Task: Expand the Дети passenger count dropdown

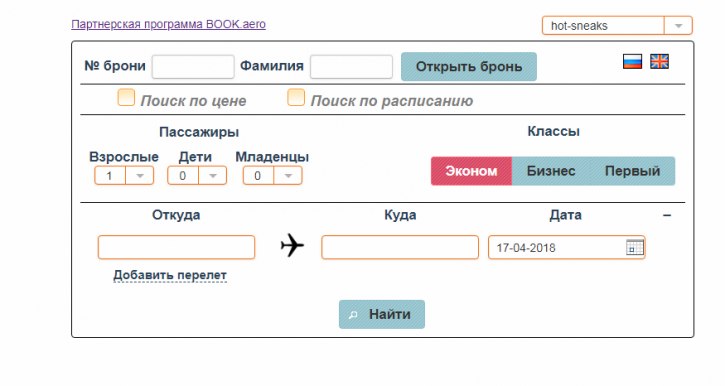Action: click(x=213, y=176)
